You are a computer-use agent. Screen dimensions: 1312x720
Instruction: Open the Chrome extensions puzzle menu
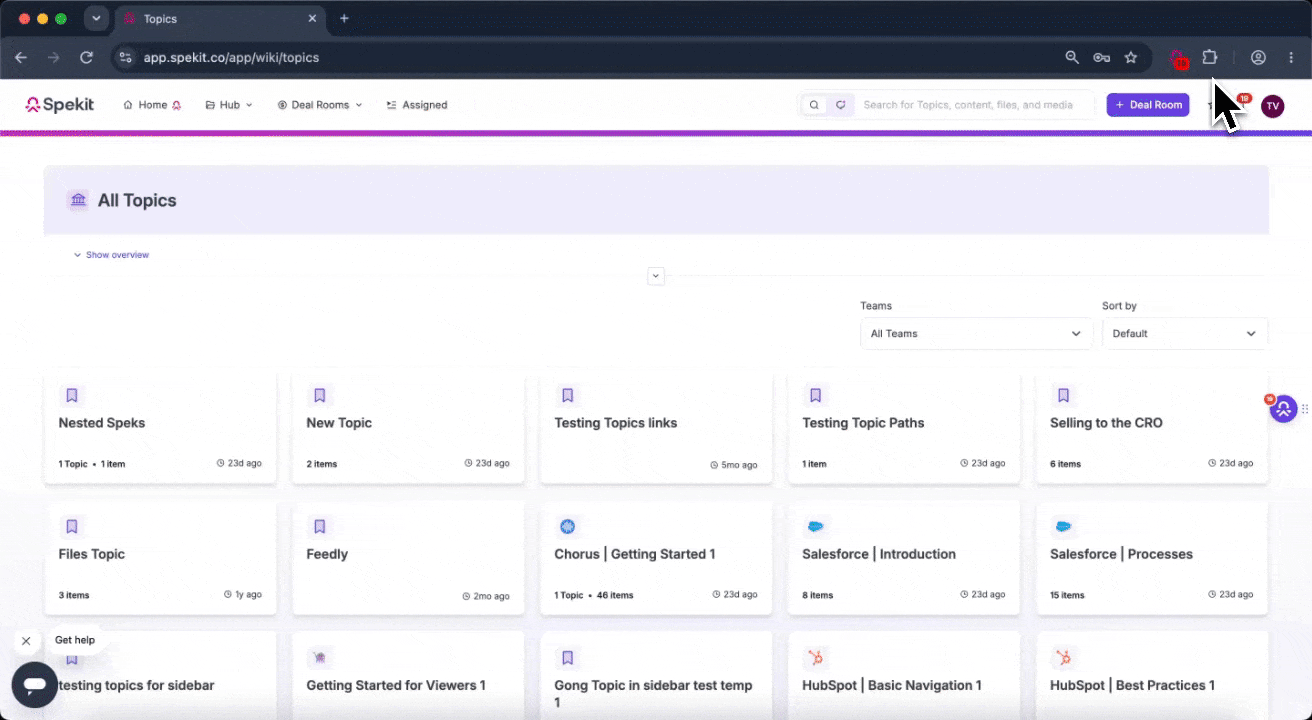click(x=1210, y=57)
